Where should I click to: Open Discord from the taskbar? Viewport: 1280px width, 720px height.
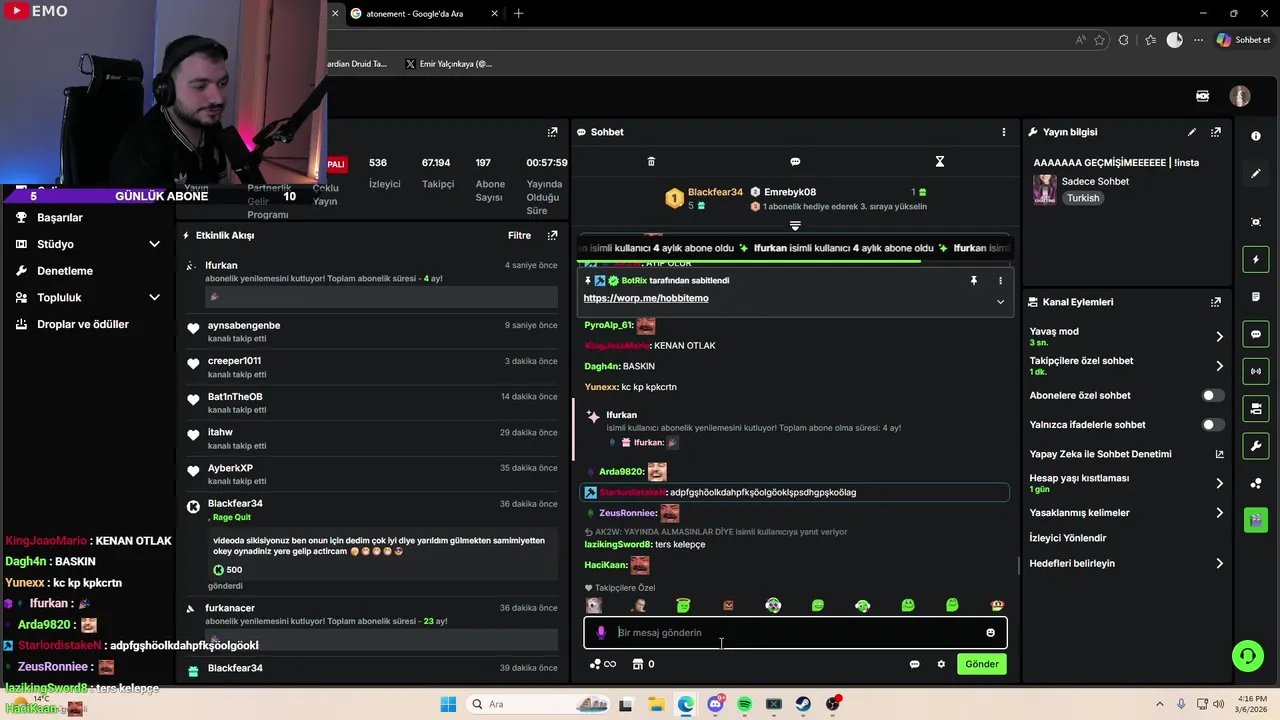coord(715,704)
